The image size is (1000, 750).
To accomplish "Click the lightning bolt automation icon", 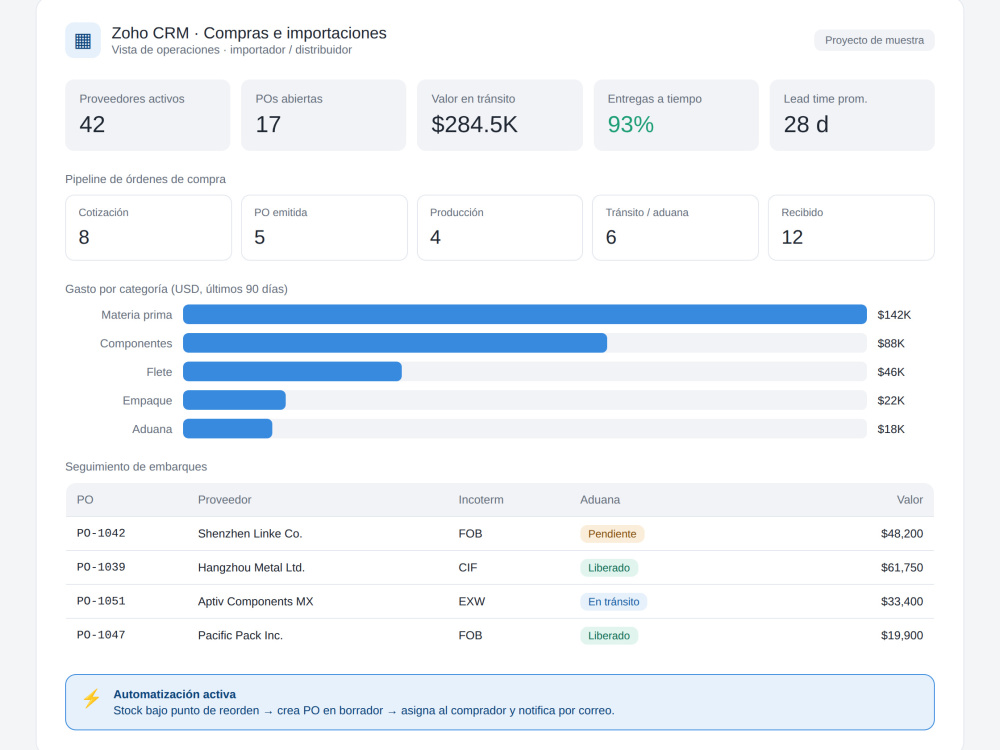I will [x=91, y=698].
